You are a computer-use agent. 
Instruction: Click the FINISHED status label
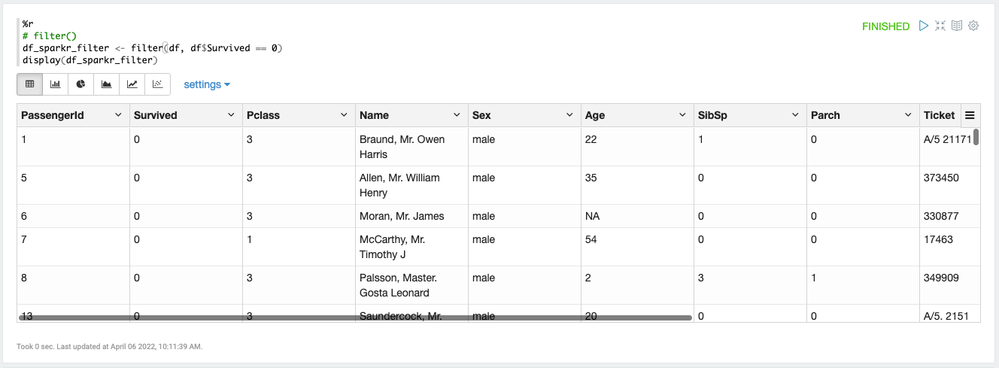pyautogui.click(x=886, y=26)
